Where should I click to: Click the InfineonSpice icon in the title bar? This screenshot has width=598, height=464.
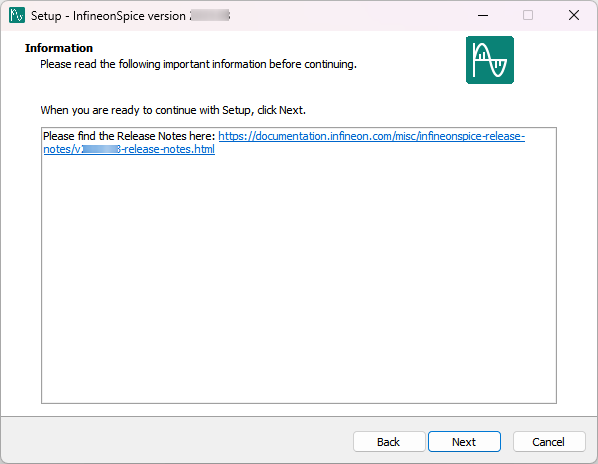click(x=17, y=15)
